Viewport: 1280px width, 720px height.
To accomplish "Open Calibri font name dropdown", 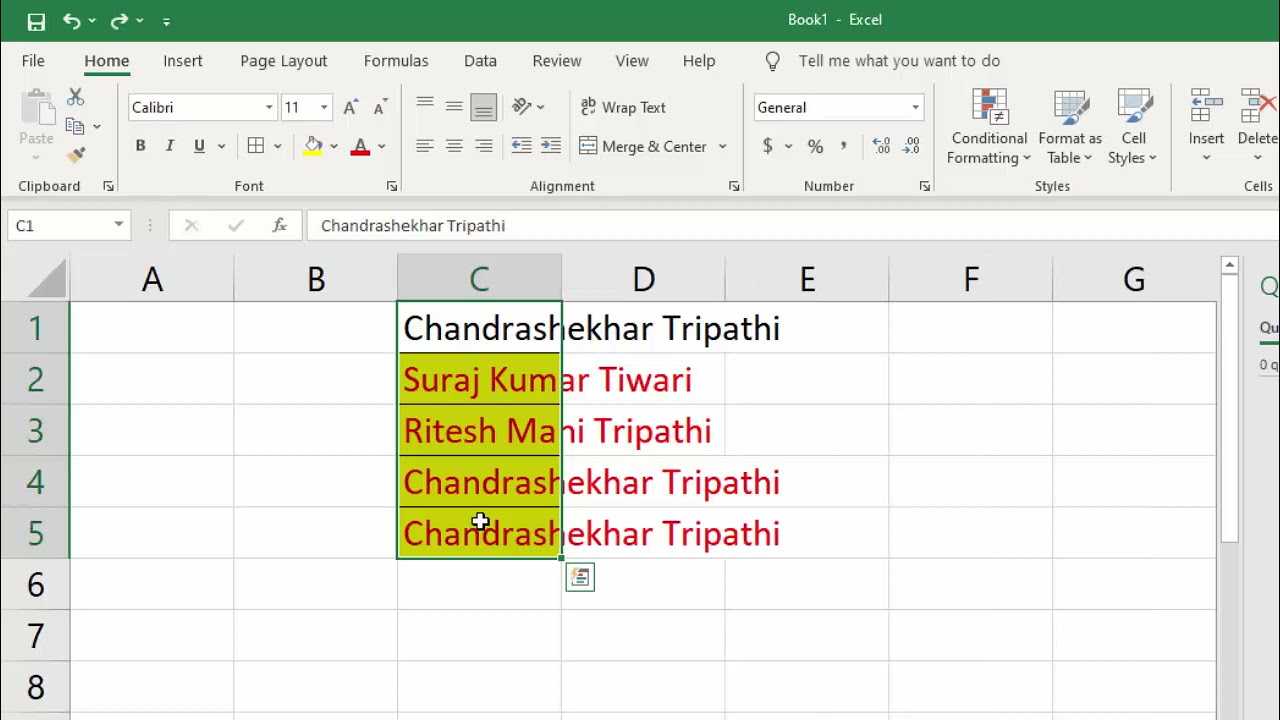I will (269, 107).
